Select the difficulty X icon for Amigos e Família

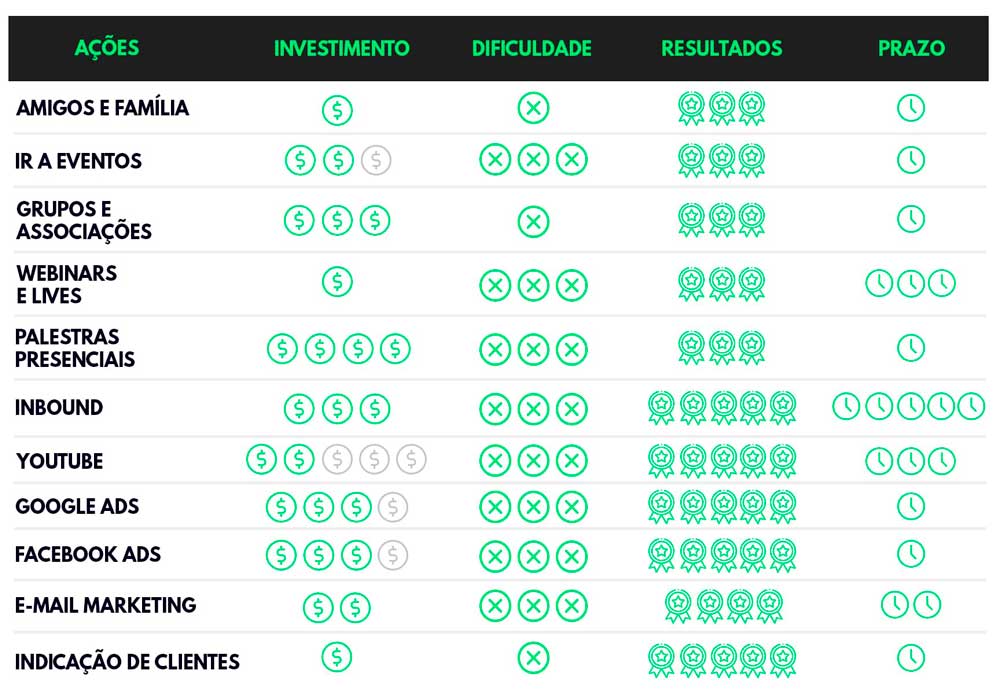pyautogui.click(x=533, y=108)
